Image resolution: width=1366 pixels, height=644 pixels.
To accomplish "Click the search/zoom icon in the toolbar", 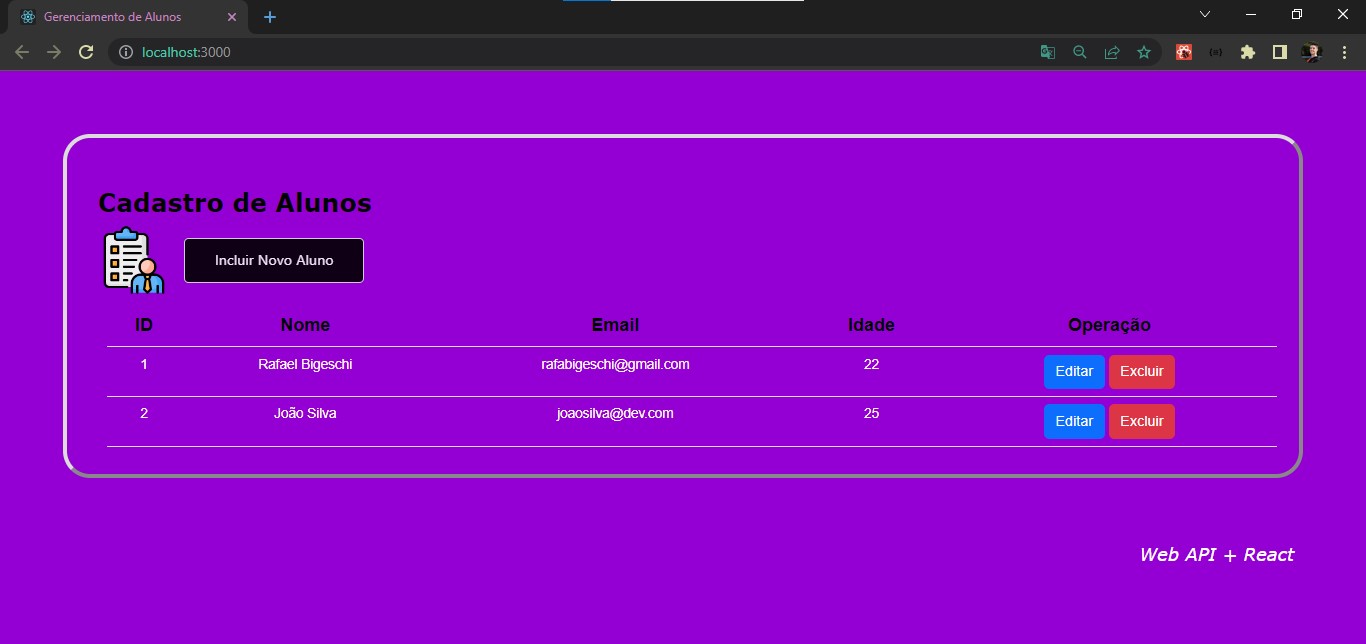I will coord(1080,52).
